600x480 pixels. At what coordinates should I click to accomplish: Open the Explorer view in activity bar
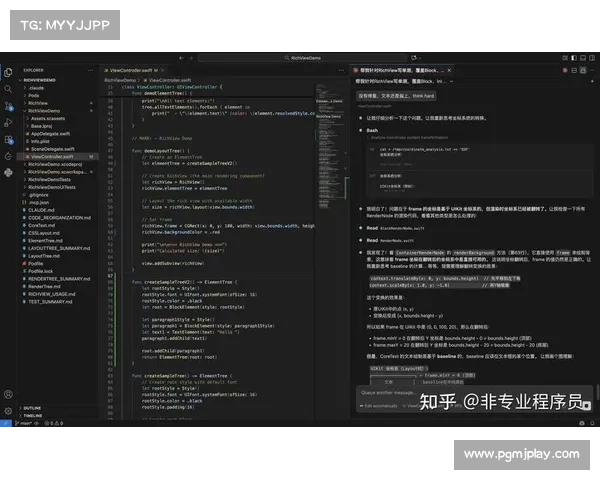pos(8,72)
